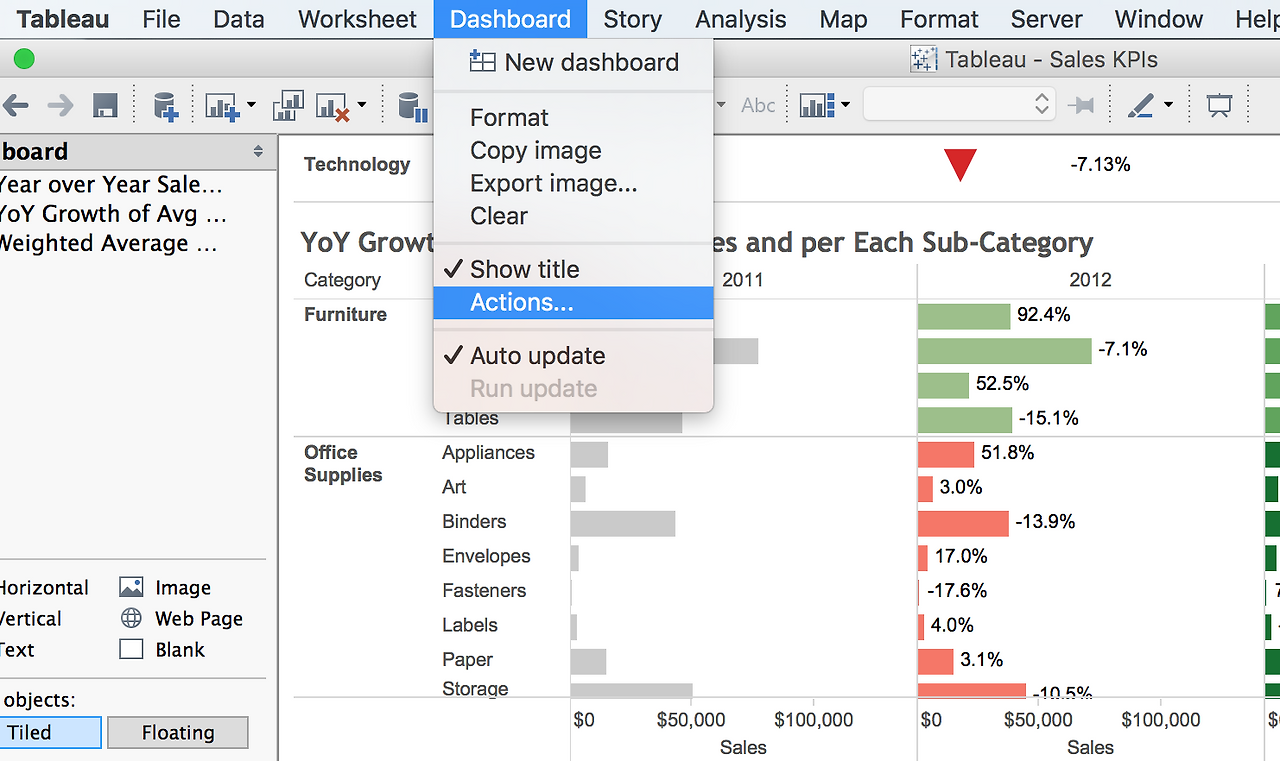Select the Image object icon
Viewport: 1280px width, 761px height.
tap(131, 587)
